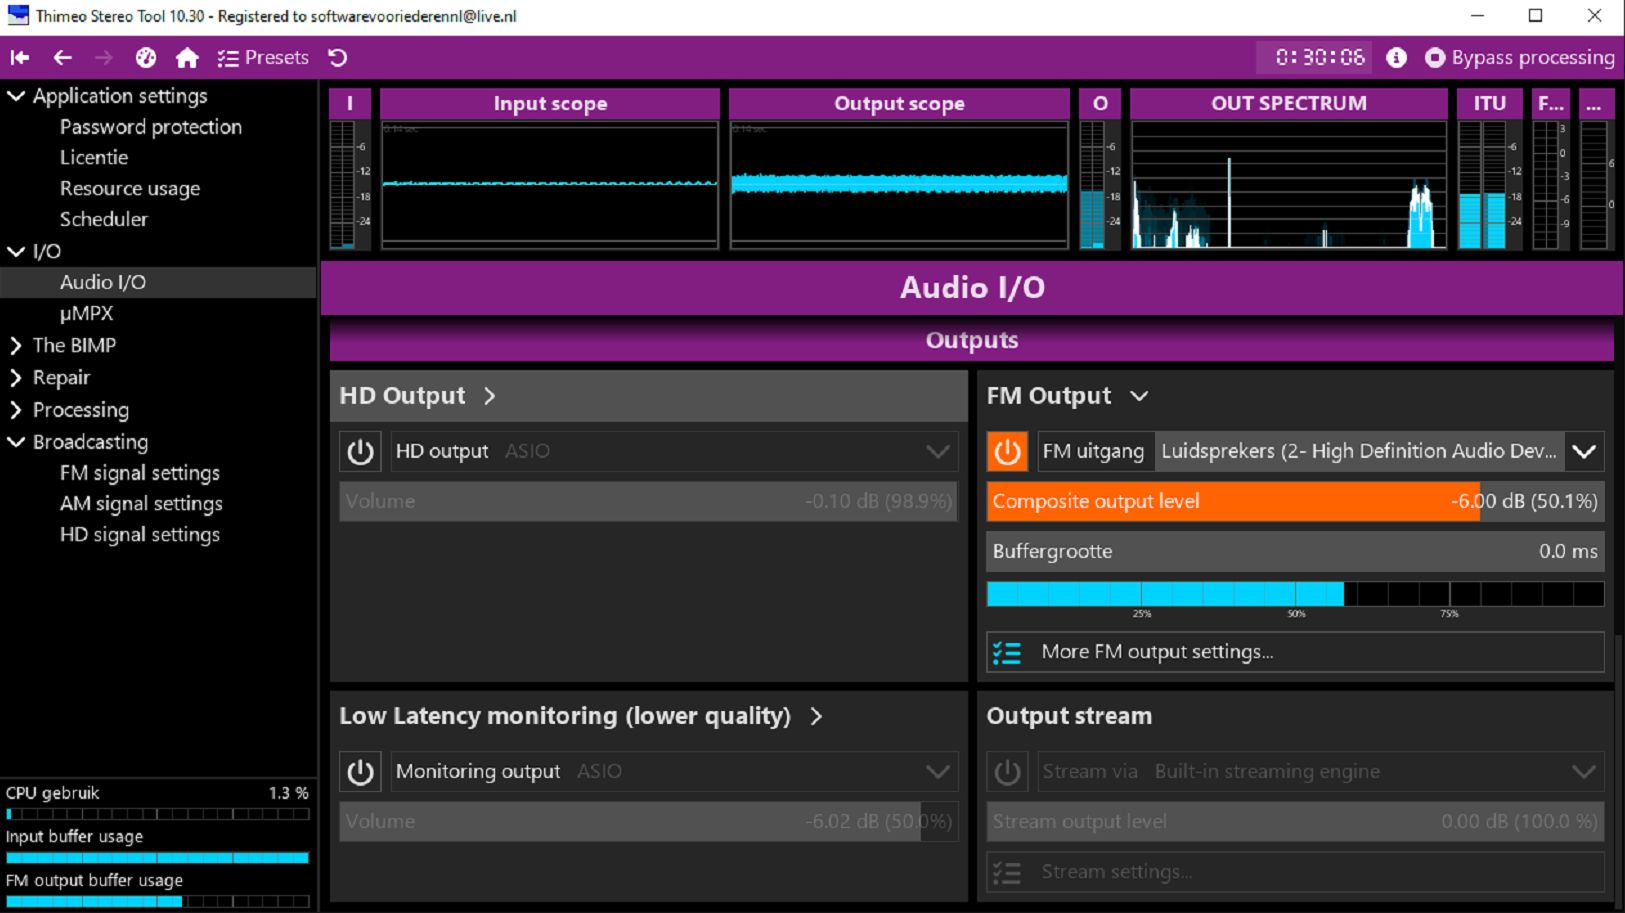Select the I input meter header
This screenshot has height=913, width=1625.
[x=350, y=103]
